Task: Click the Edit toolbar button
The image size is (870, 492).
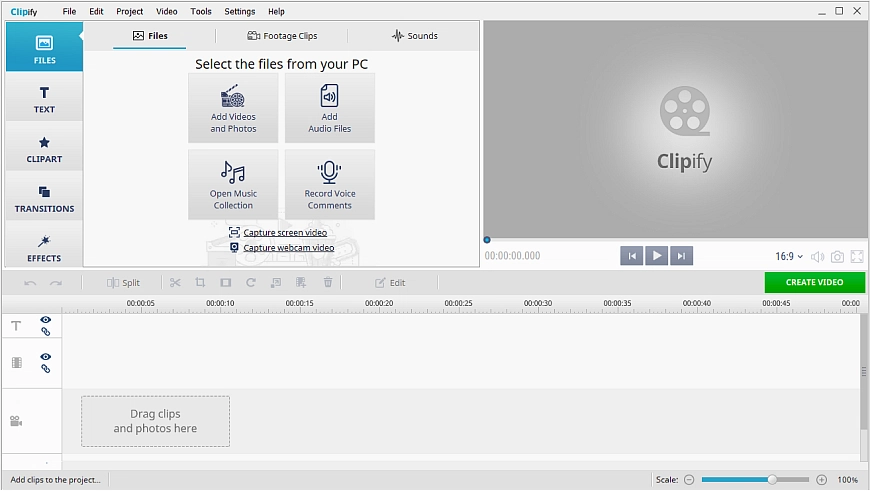Action: click(390, 283)
